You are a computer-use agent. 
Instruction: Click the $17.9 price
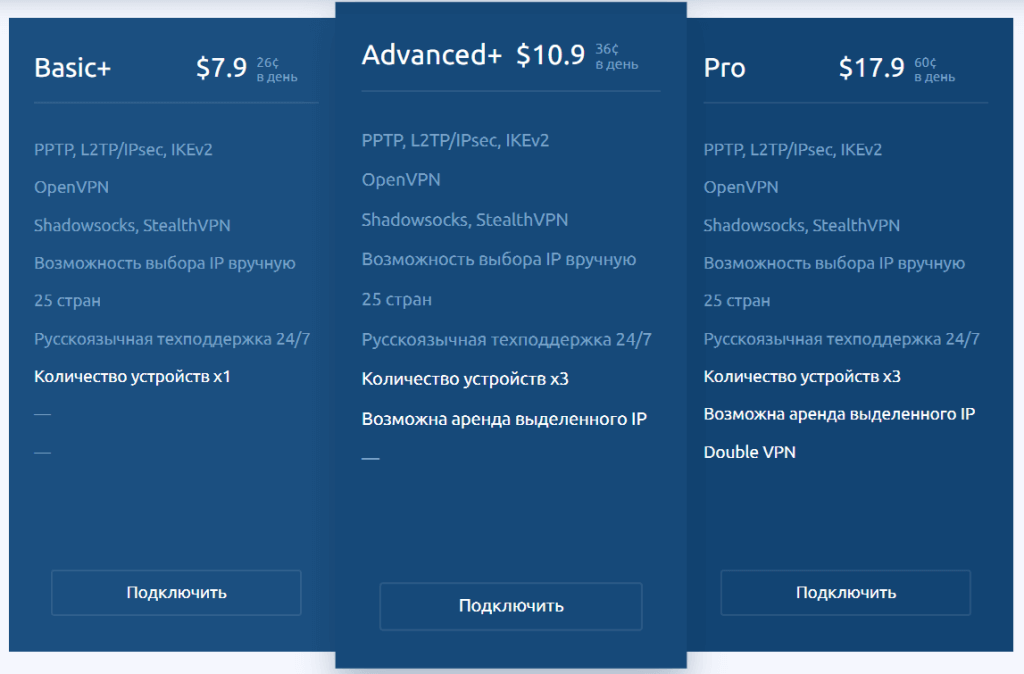871,68
